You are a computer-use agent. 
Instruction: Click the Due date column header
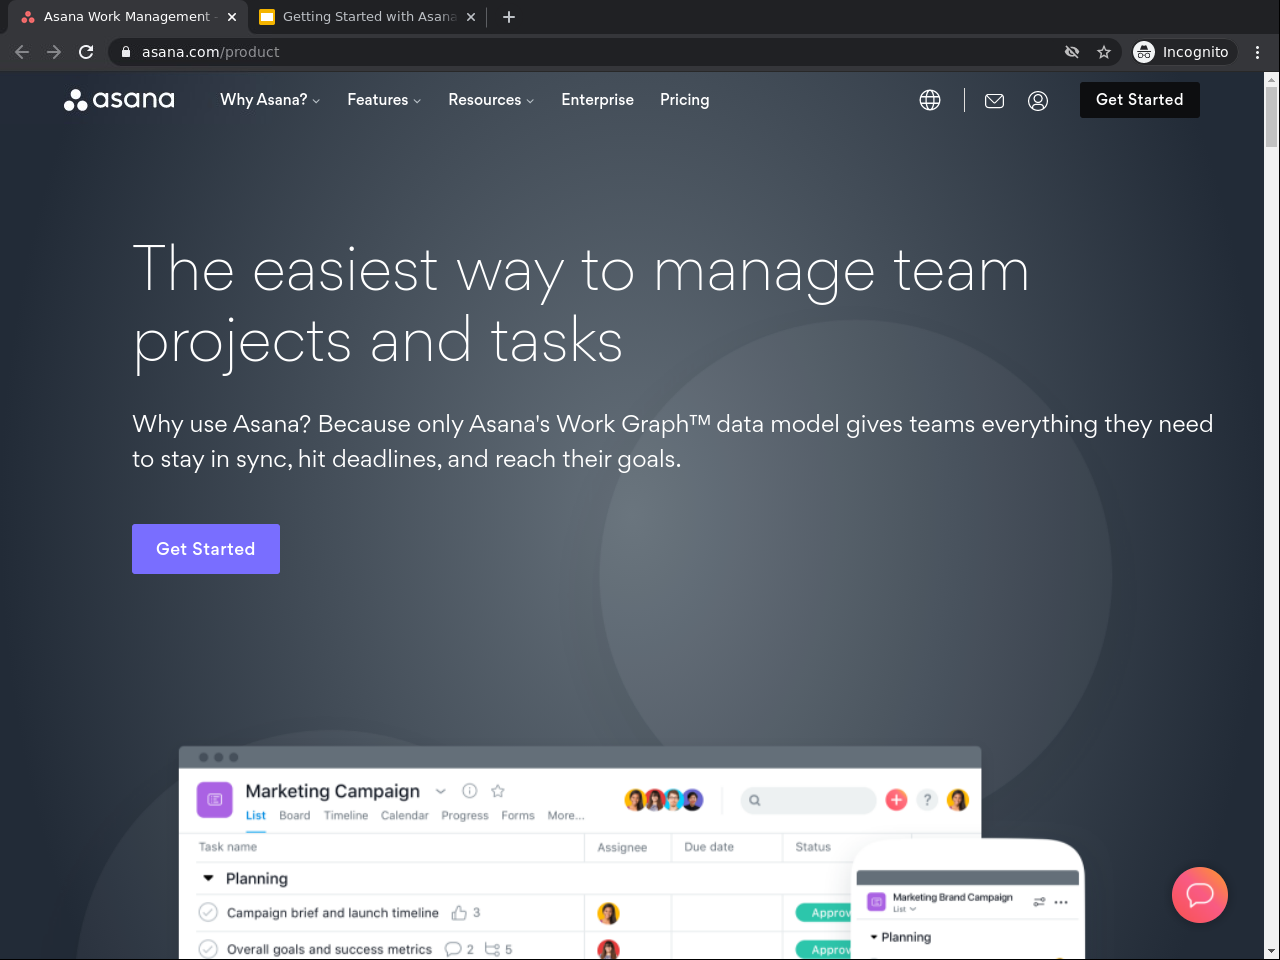click(x=709, y=847)
